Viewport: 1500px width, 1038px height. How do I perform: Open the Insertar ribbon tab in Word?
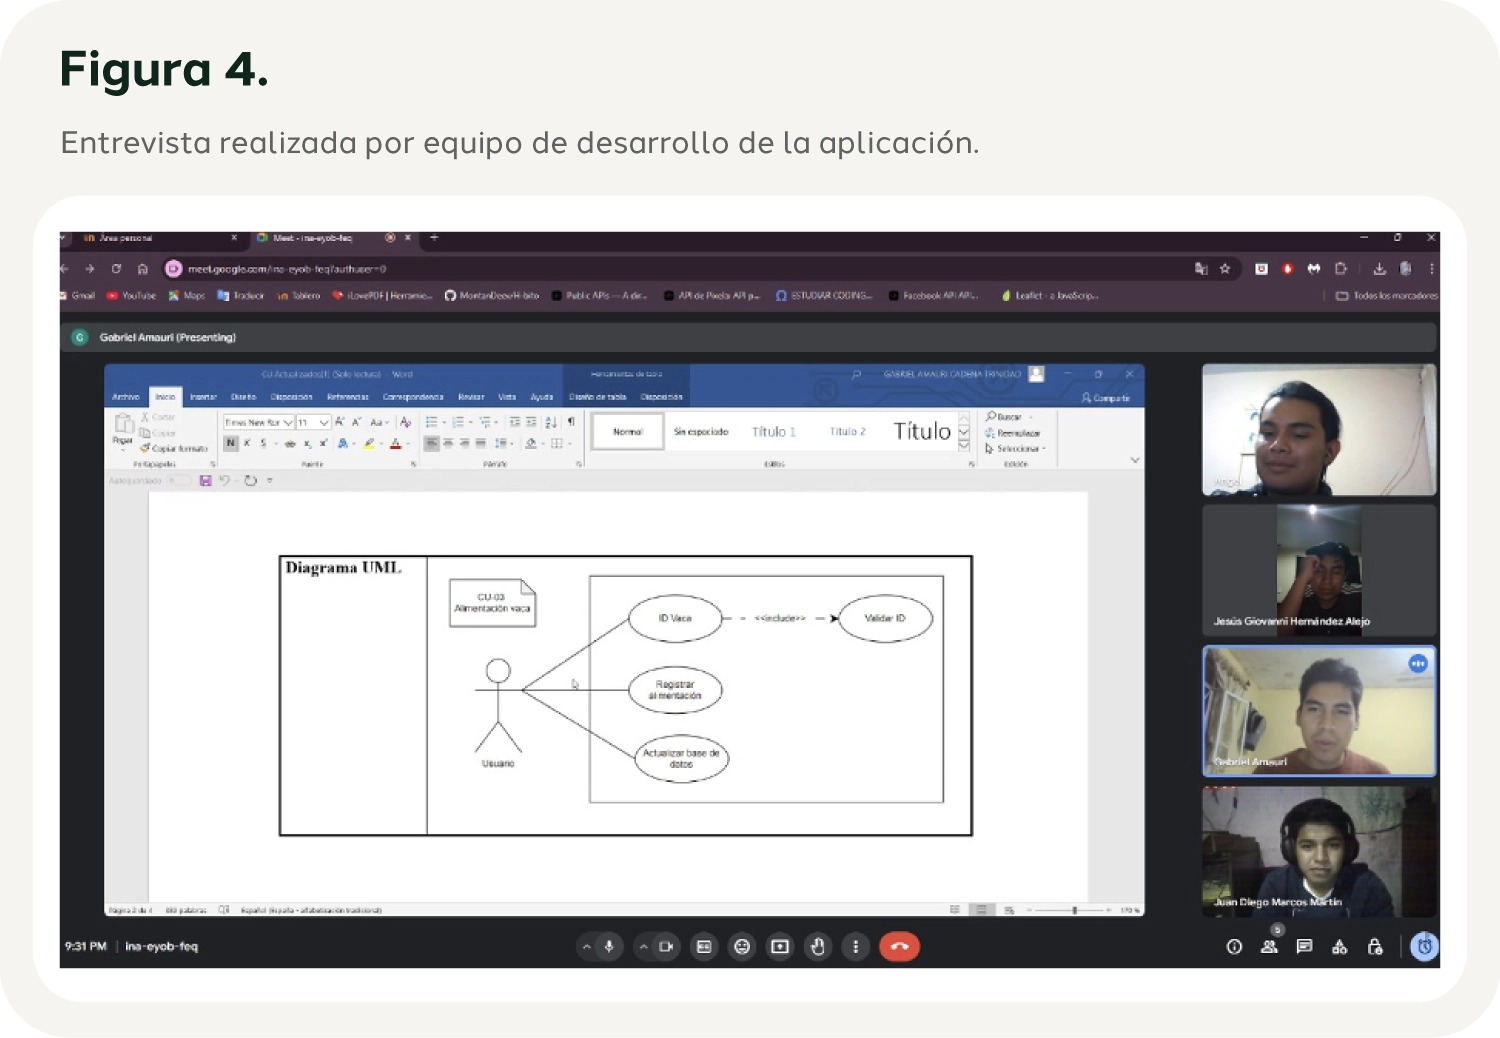coord(203,397)
